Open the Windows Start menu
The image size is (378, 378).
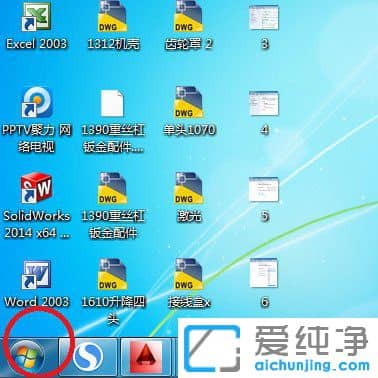27,358
